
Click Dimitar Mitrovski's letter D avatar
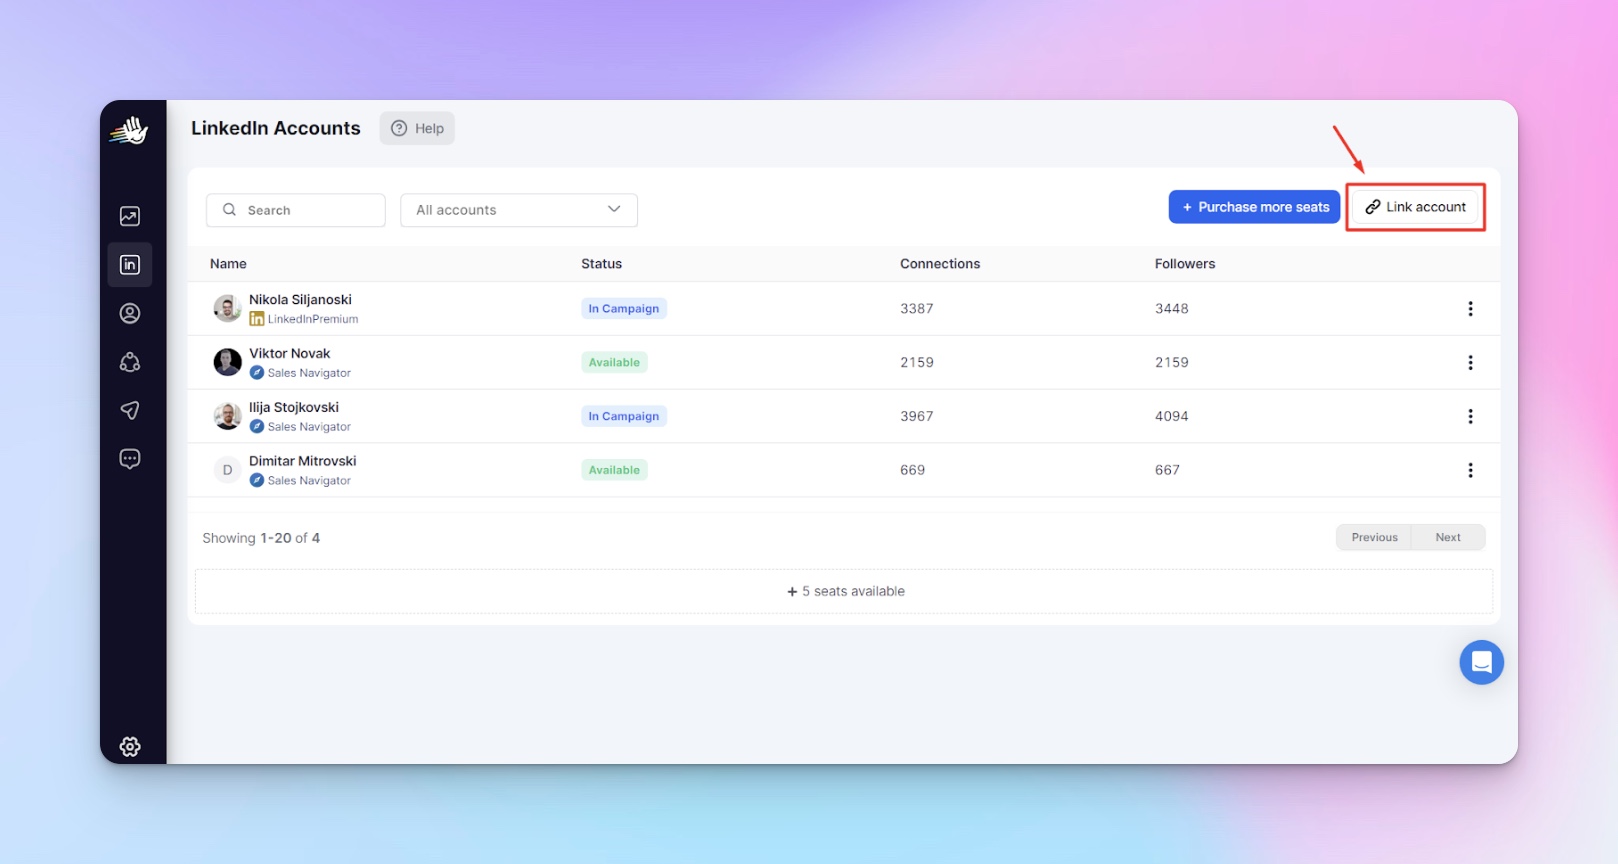227,470
